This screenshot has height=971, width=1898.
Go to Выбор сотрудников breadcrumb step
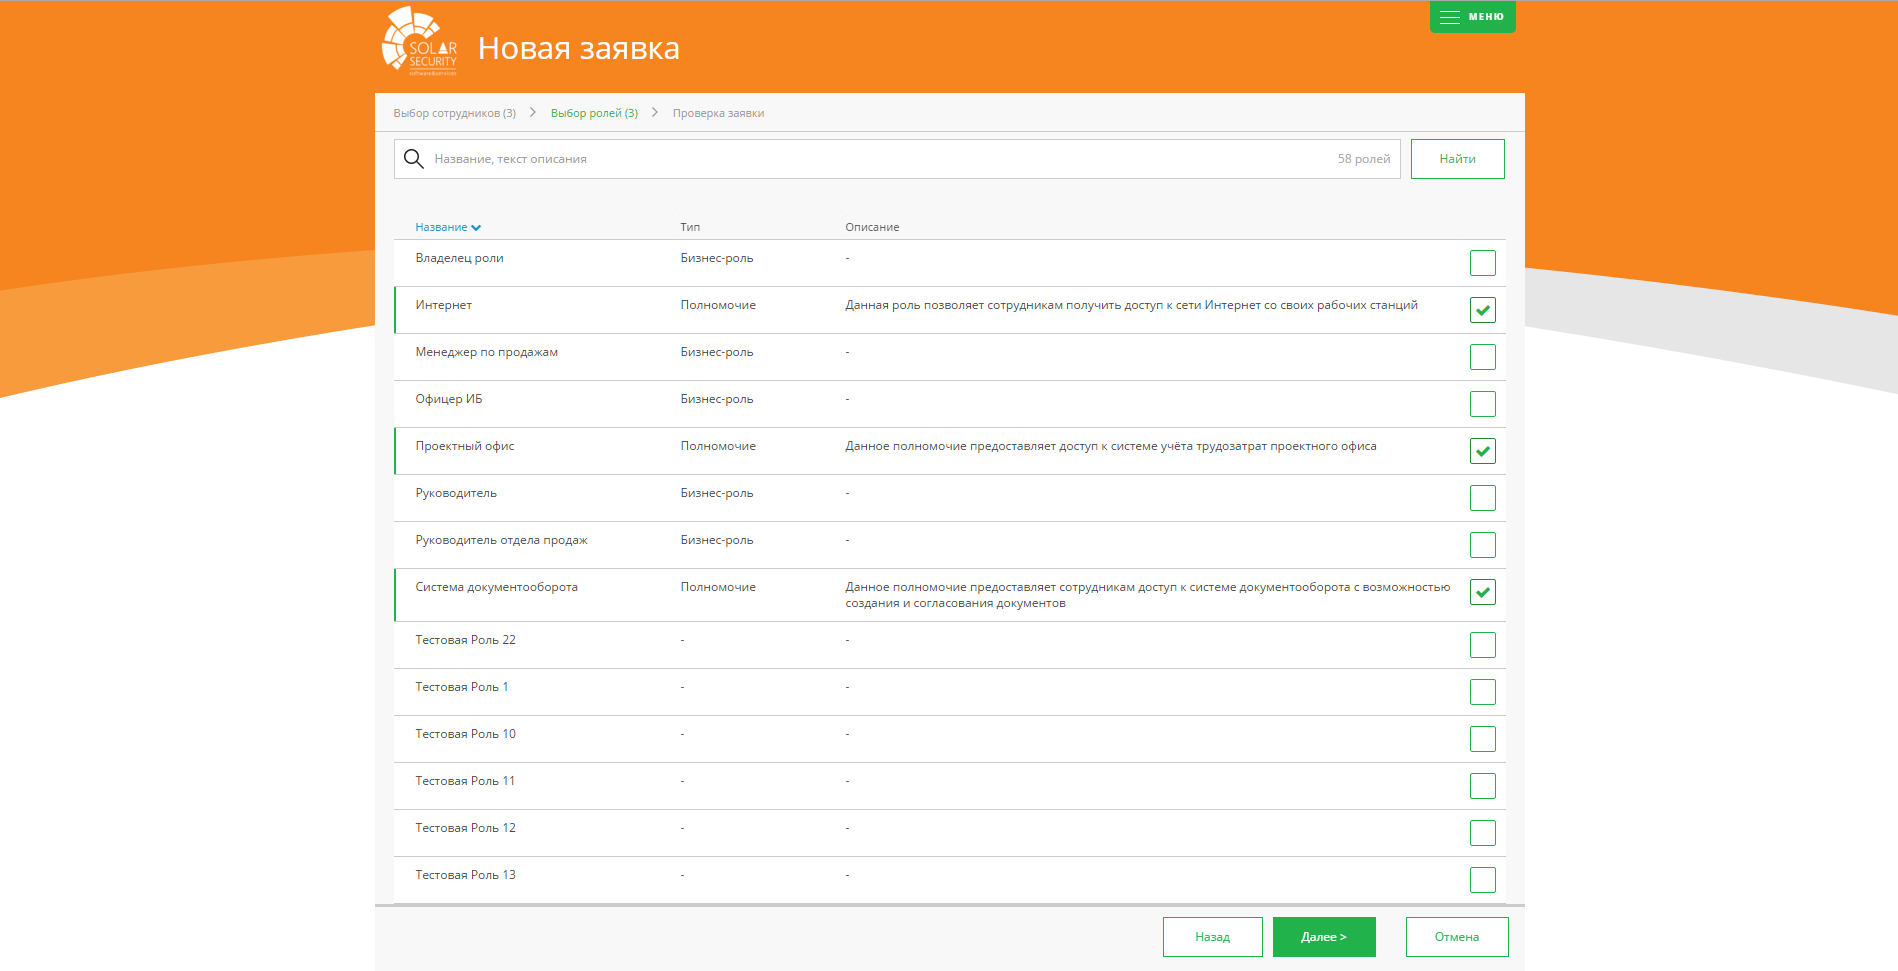pos(454,113)
